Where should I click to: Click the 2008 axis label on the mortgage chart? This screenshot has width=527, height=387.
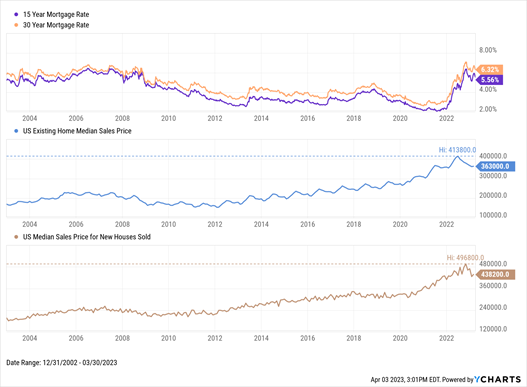pyautogui.click(x=122, y=118)
